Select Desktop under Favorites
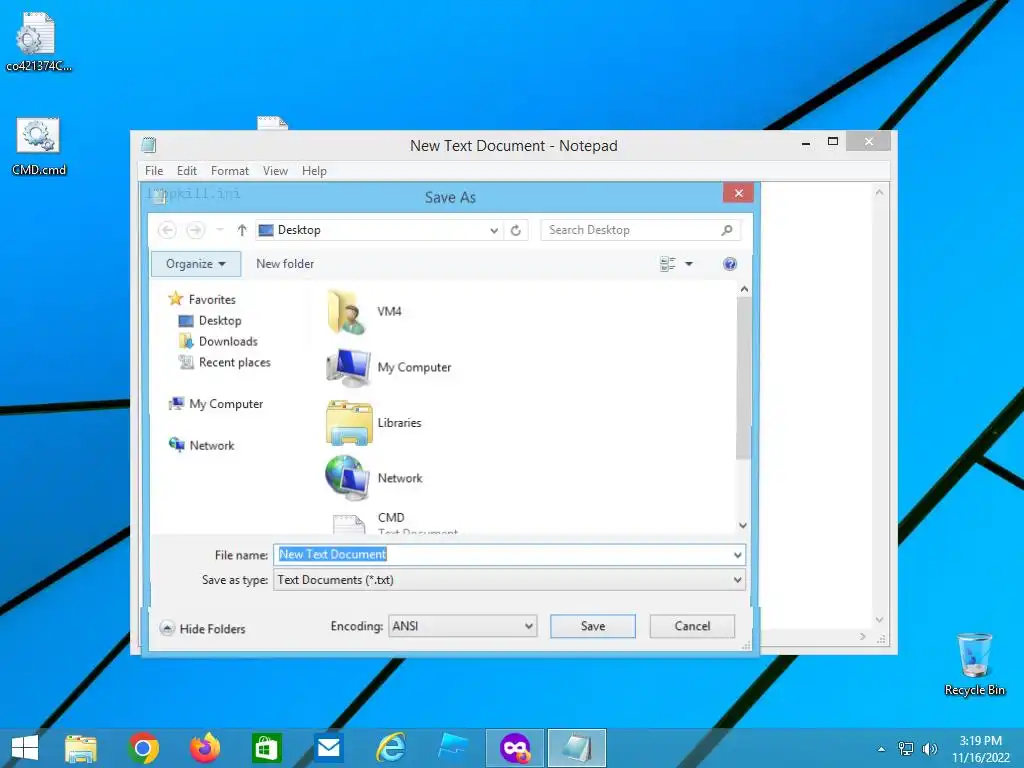 coord(210,321)
